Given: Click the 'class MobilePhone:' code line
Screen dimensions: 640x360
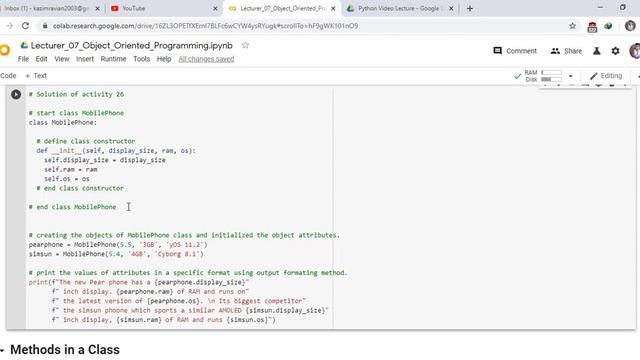Looking at the screenshot, I should click(x=63, y=122).
